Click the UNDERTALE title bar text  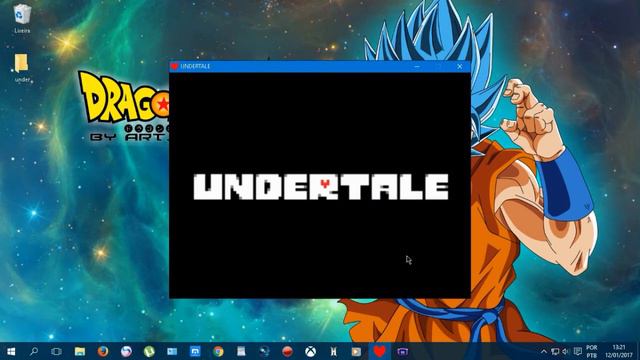(x=196, y=66)
